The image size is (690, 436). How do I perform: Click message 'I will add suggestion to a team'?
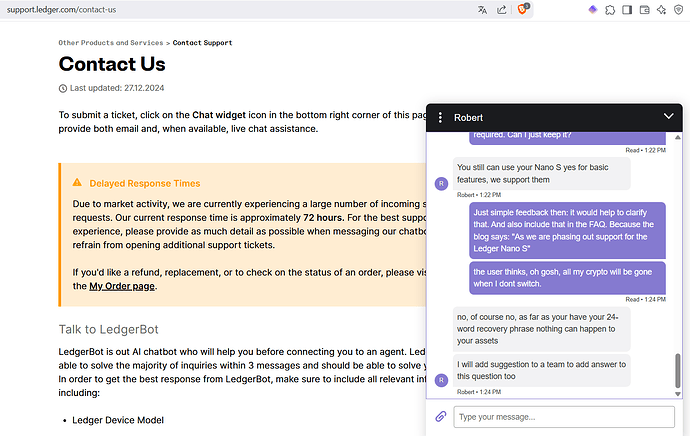[542, 370]
